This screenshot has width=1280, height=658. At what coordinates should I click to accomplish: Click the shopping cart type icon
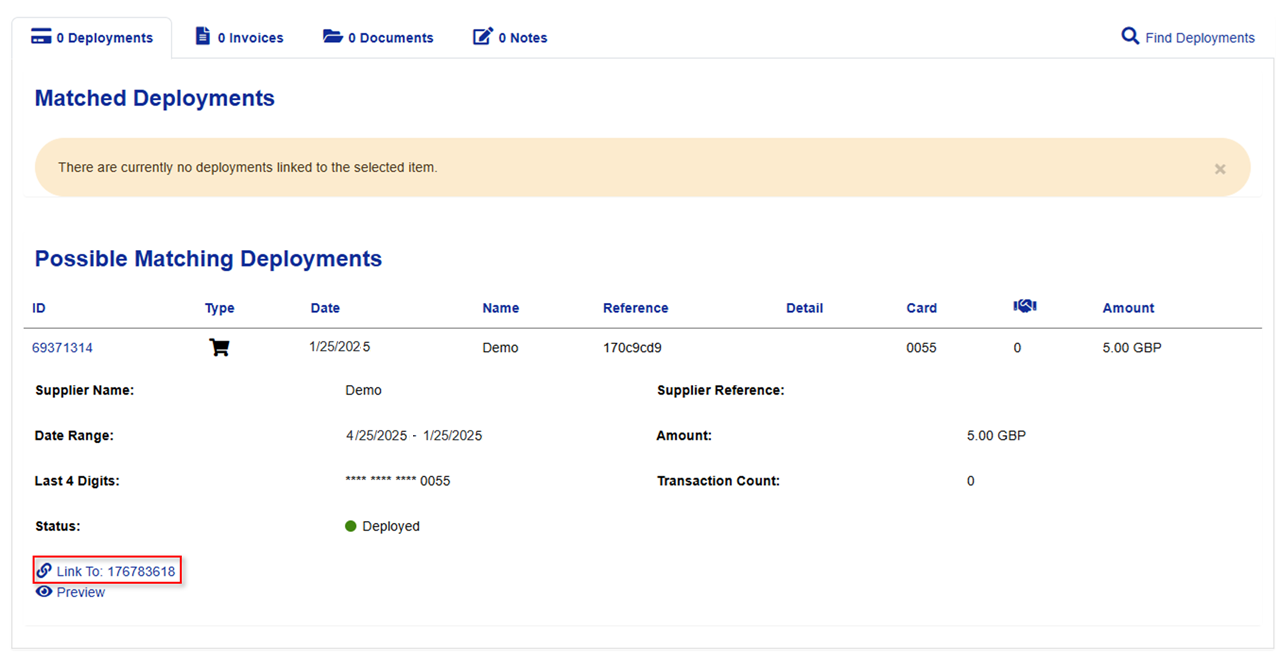(x=219, y=347)
